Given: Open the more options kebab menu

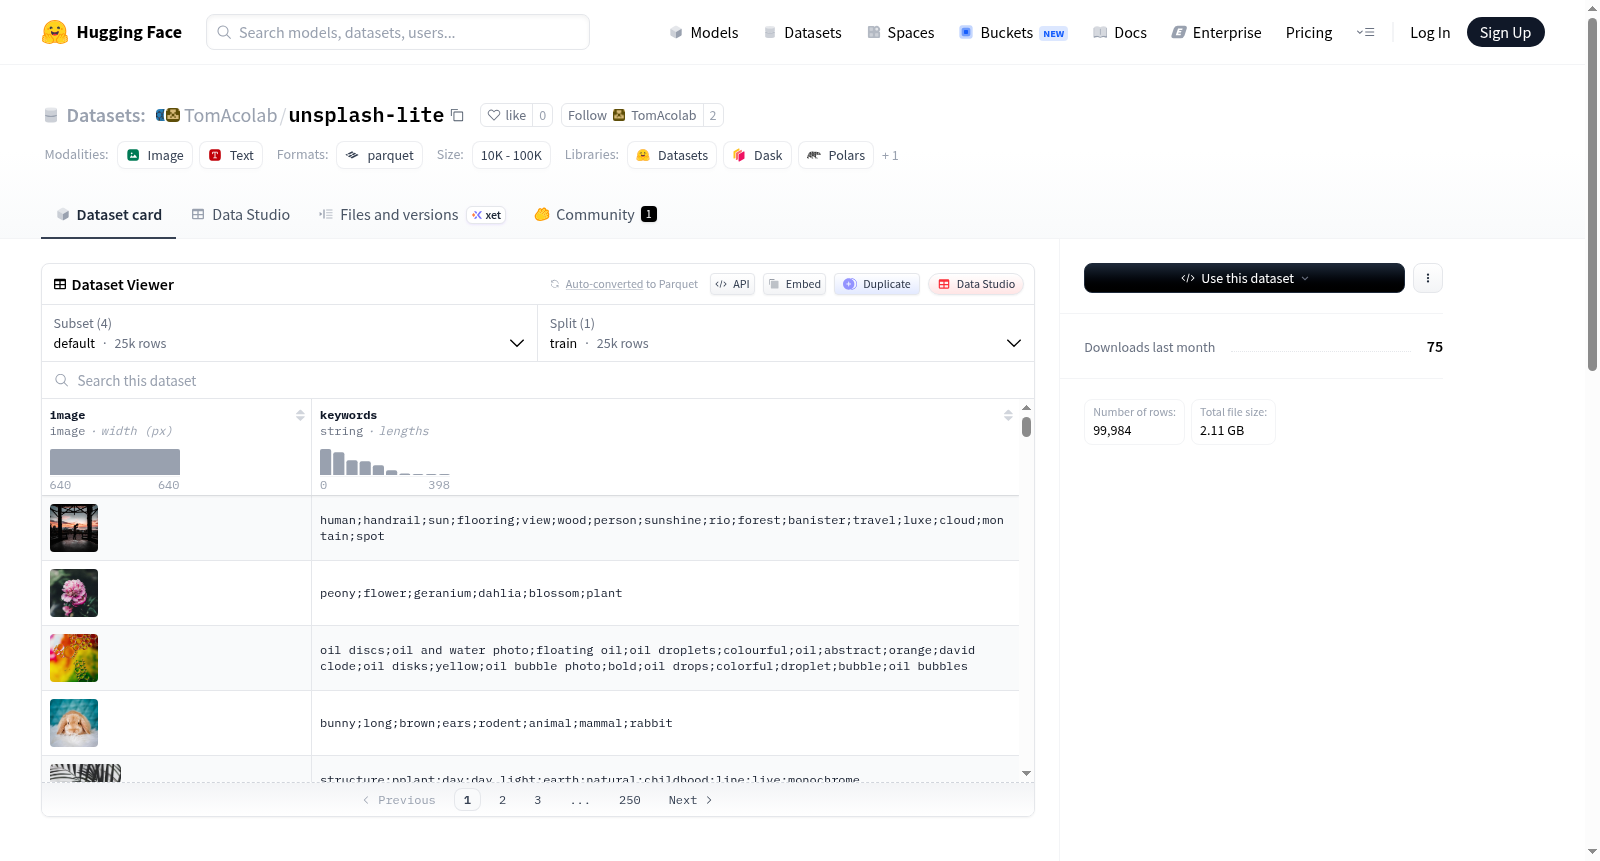Looking at the screenshot, I should click(1428, 278).
